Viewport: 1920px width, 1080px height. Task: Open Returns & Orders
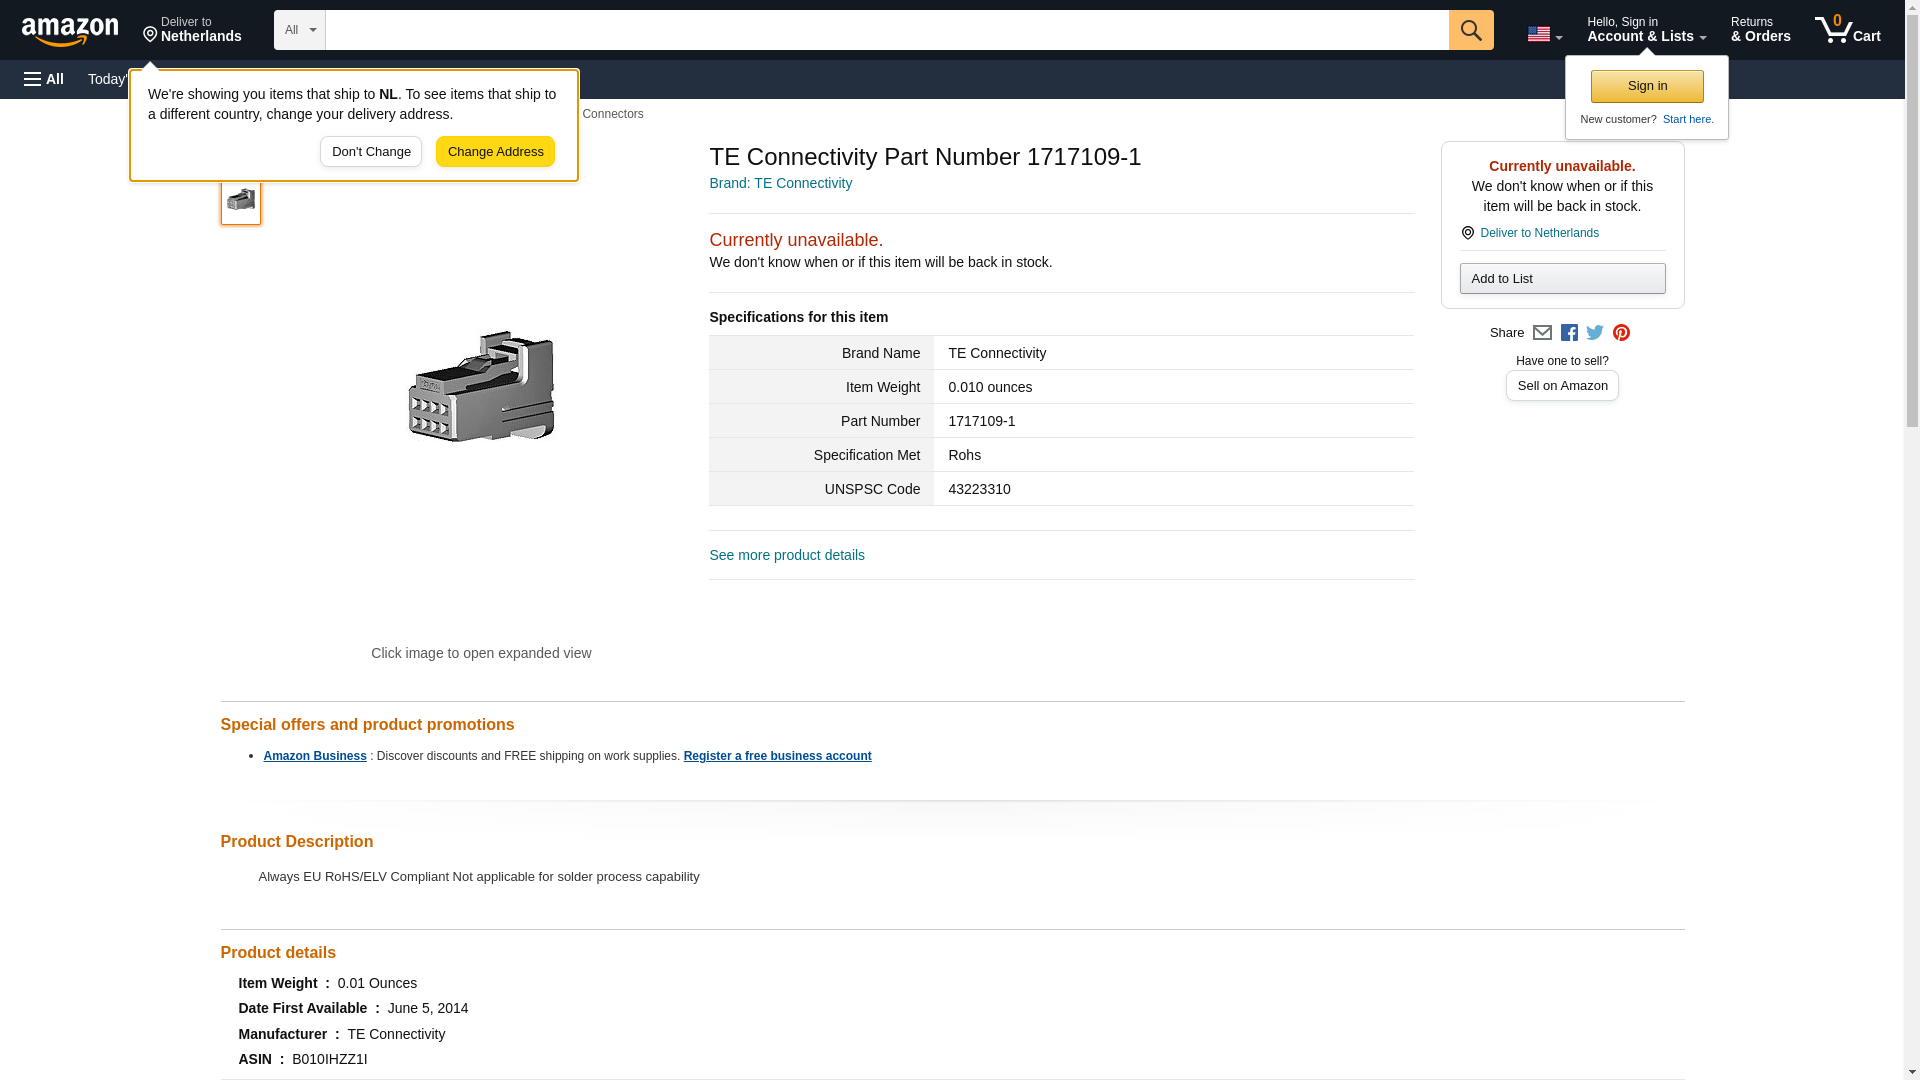1760,30
